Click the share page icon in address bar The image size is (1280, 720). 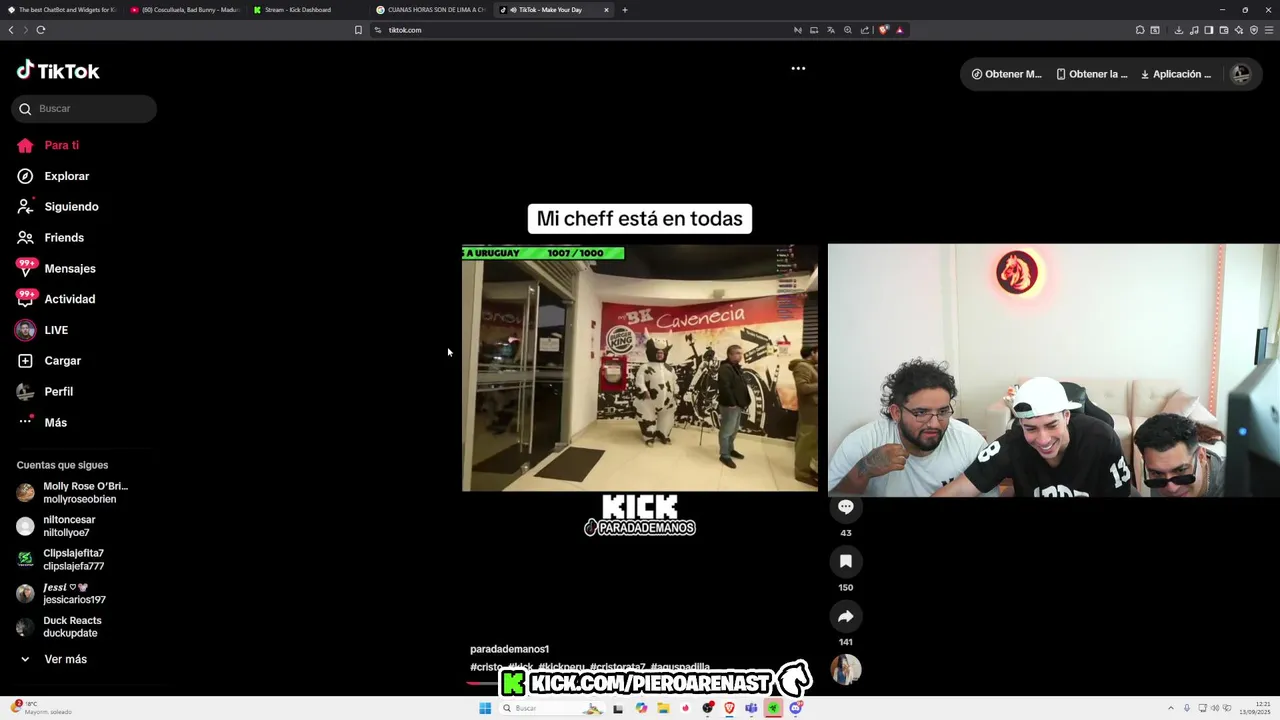tap(865, 30)
